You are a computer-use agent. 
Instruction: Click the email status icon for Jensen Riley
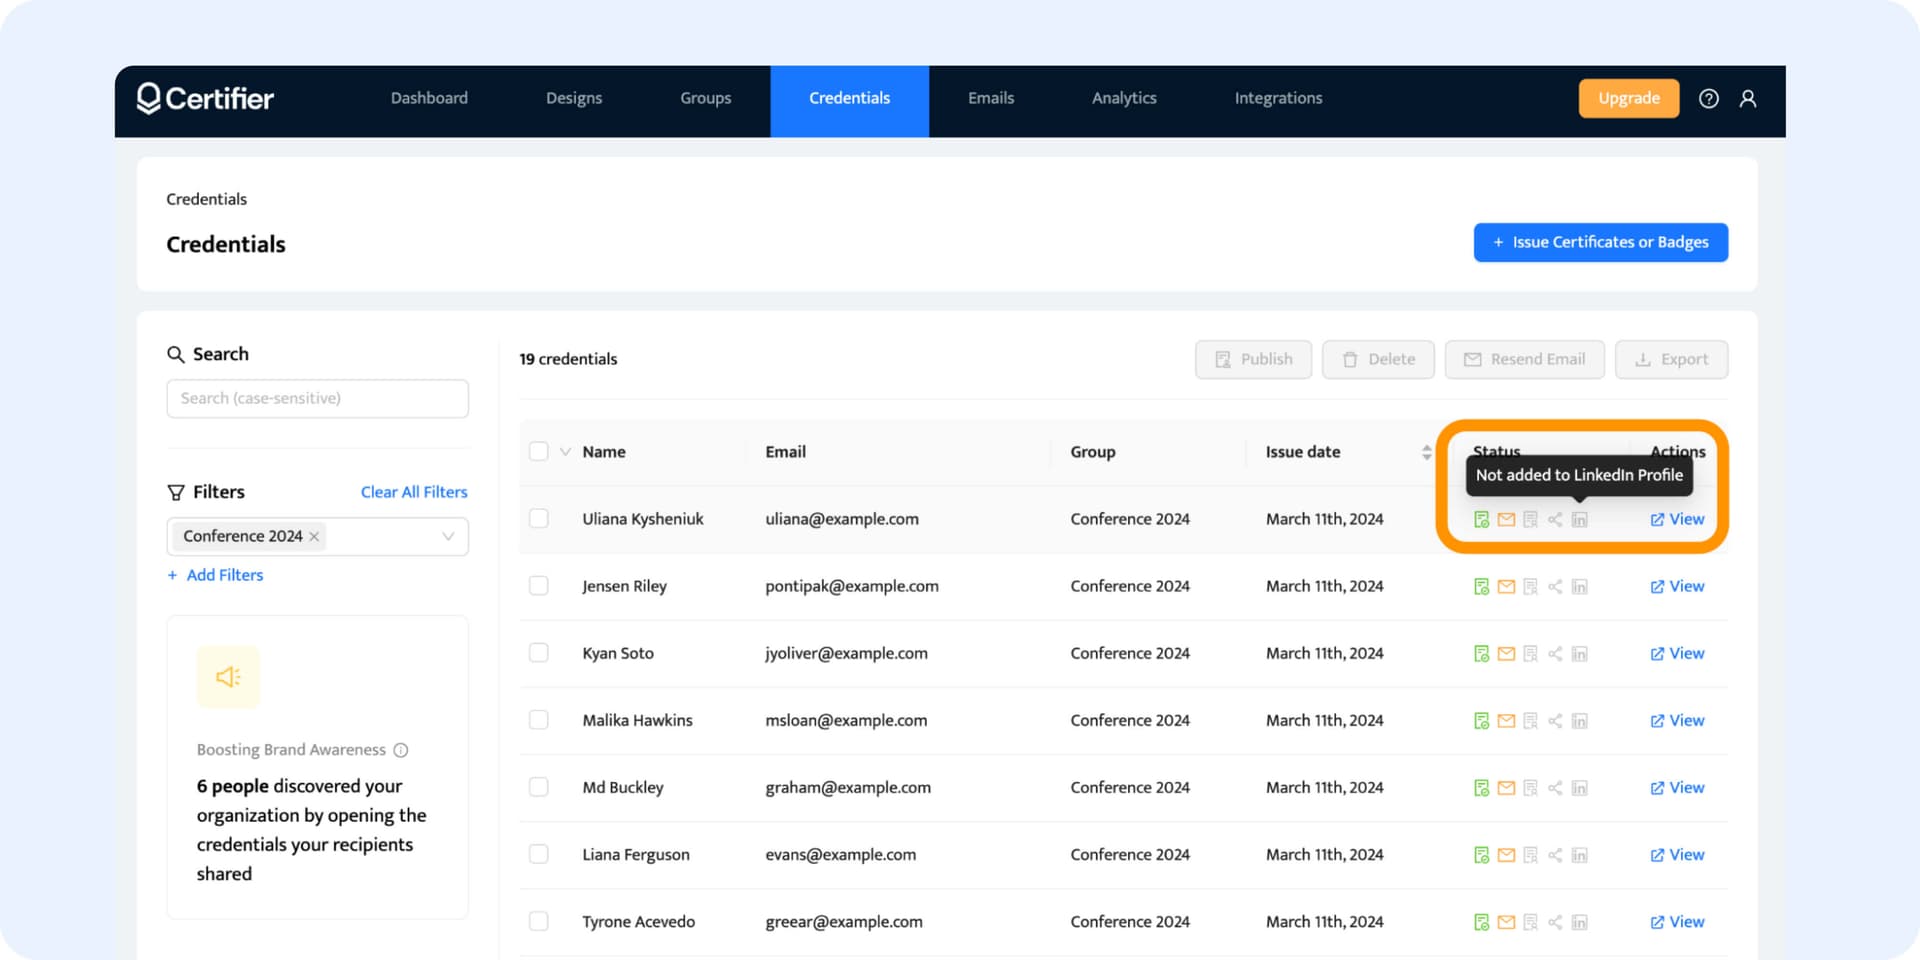point(1506,587)
